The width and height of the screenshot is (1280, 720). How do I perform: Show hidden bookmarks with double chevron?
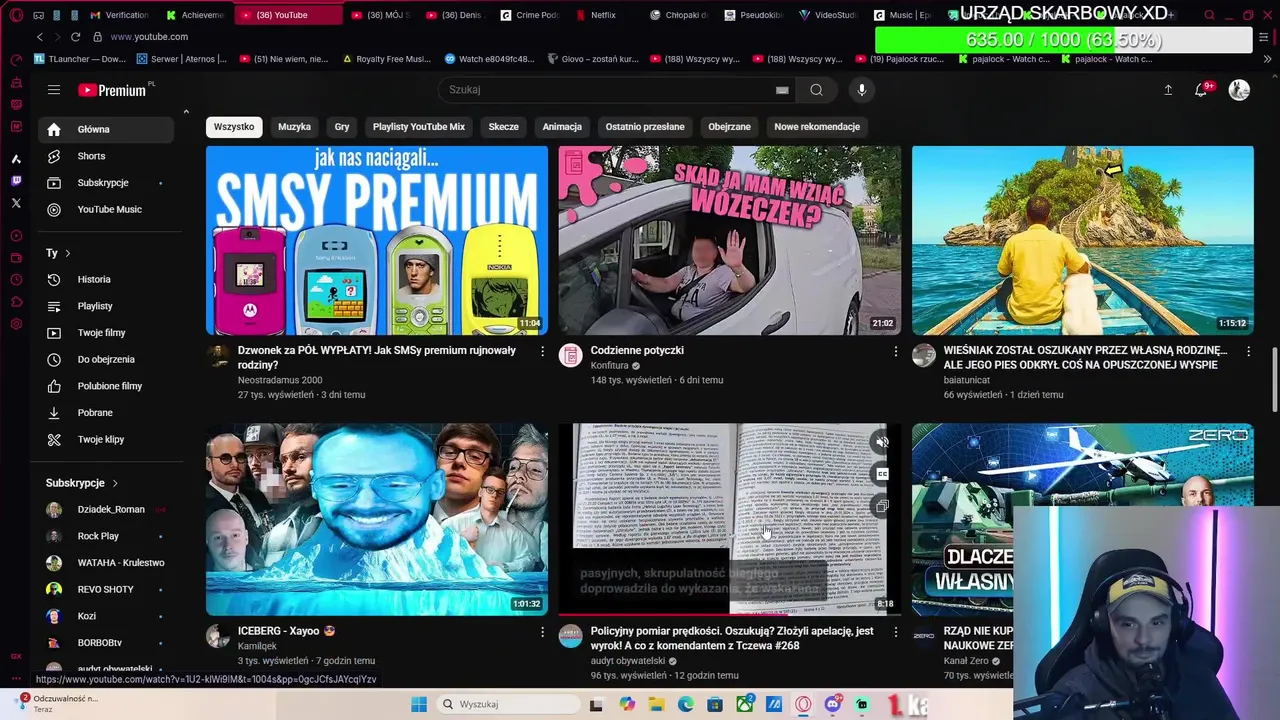tap(1268, 59)
